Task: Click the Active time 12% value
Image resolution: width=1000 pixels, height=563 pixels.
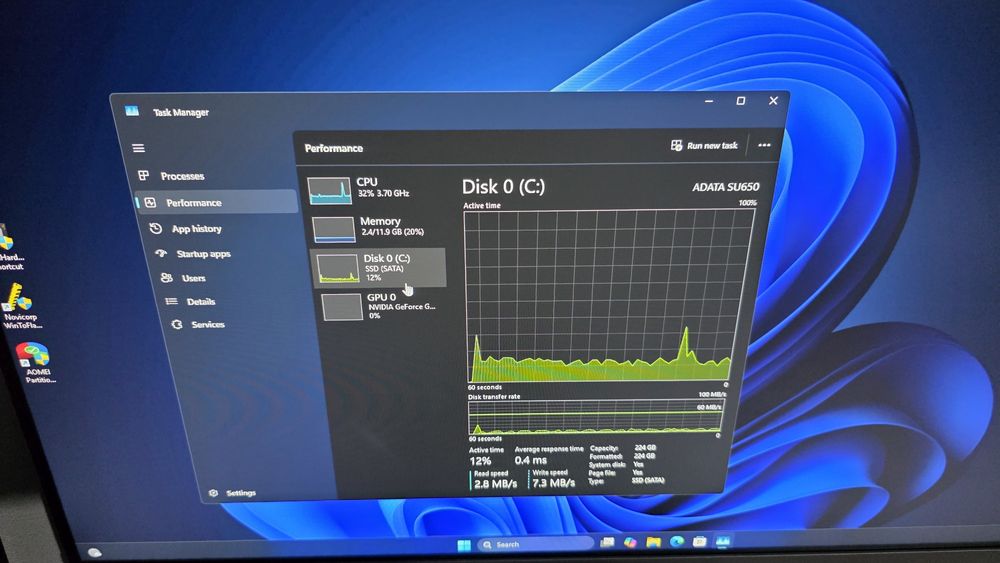Action: click(x=480, y=461)
